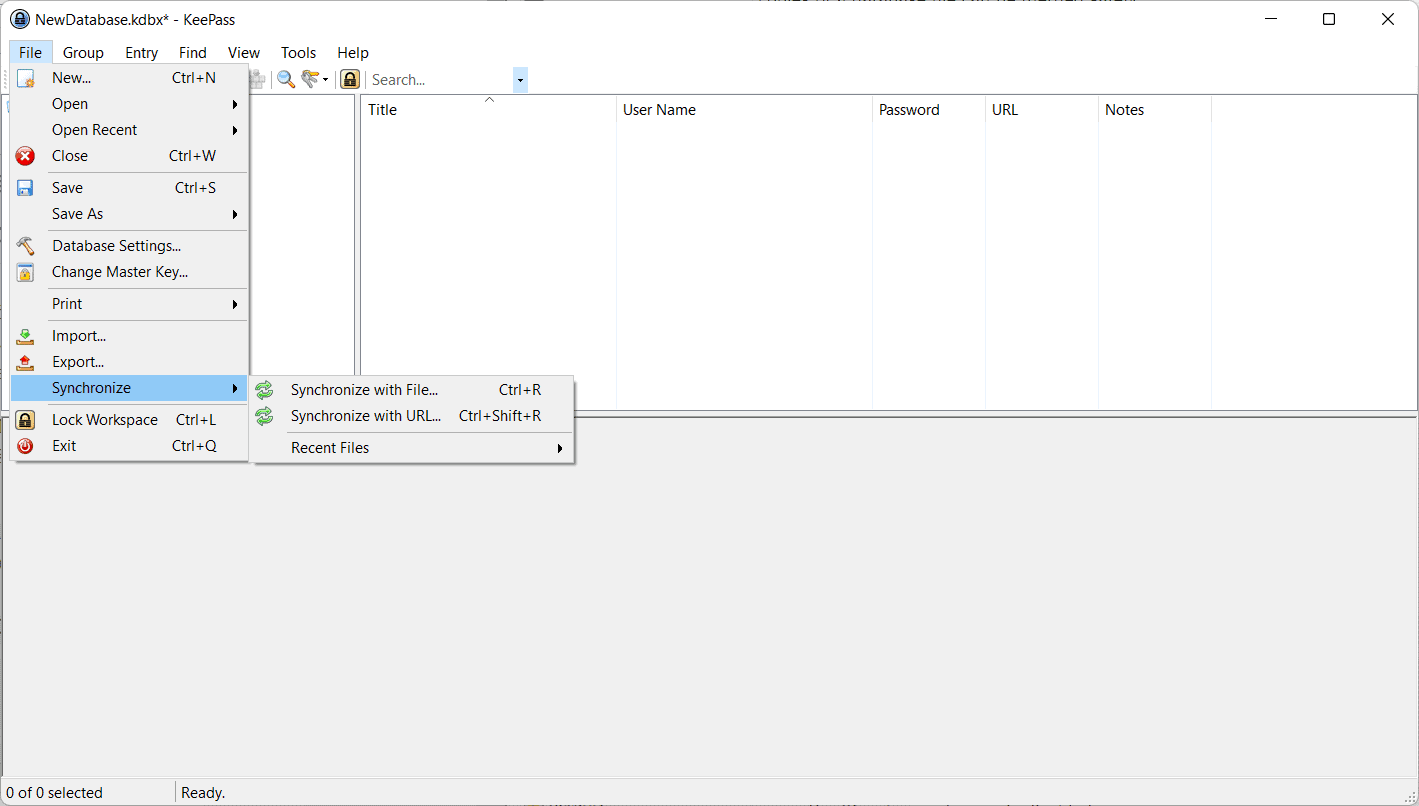
Task: Click the Lock Workspace icon in File menu
Action: (26, 420)
